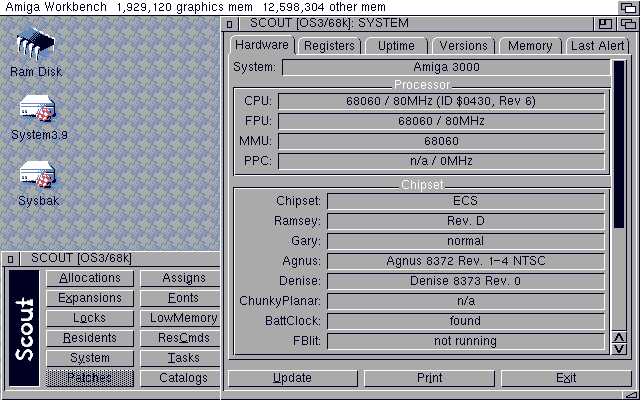Open the Fonts list
Viewport: 640px width, 400px height.
point(180,298)
